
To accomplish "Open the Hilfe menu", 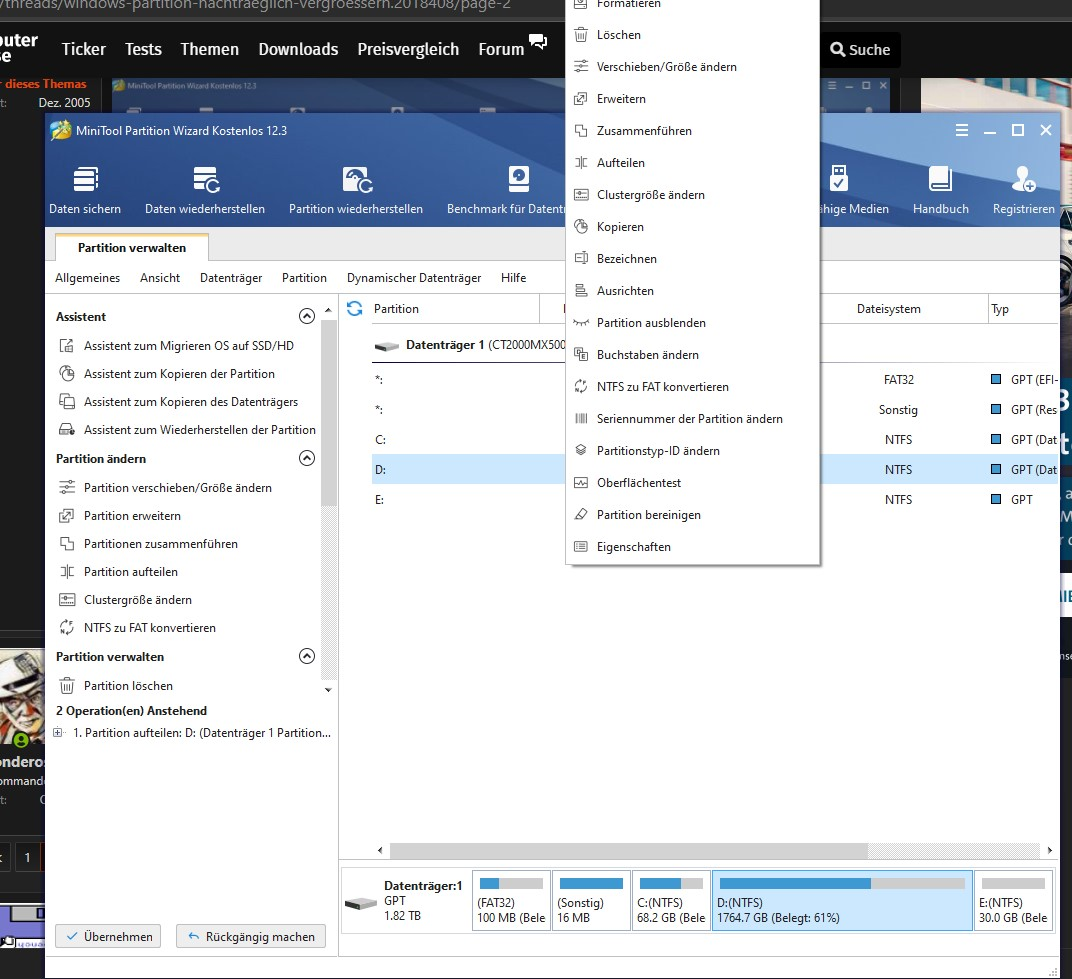I will [513, 278].
